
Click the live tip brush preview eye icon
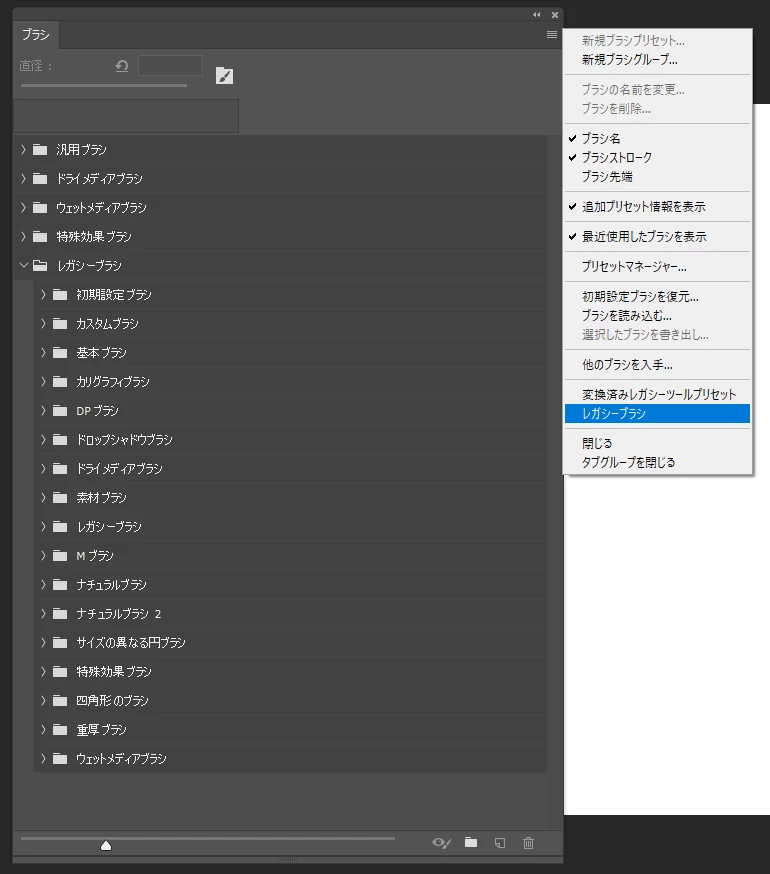pos(441,843)
